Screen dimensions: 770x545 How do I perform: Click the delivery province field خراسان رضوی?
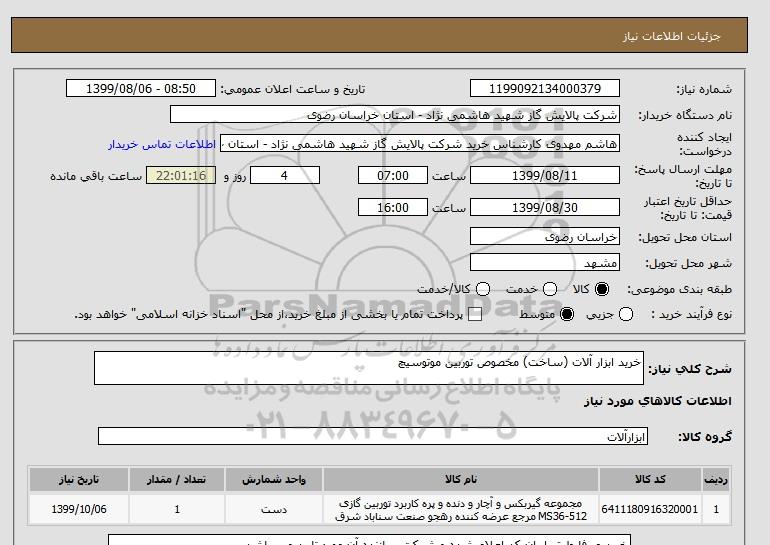(x=545, y=237)
